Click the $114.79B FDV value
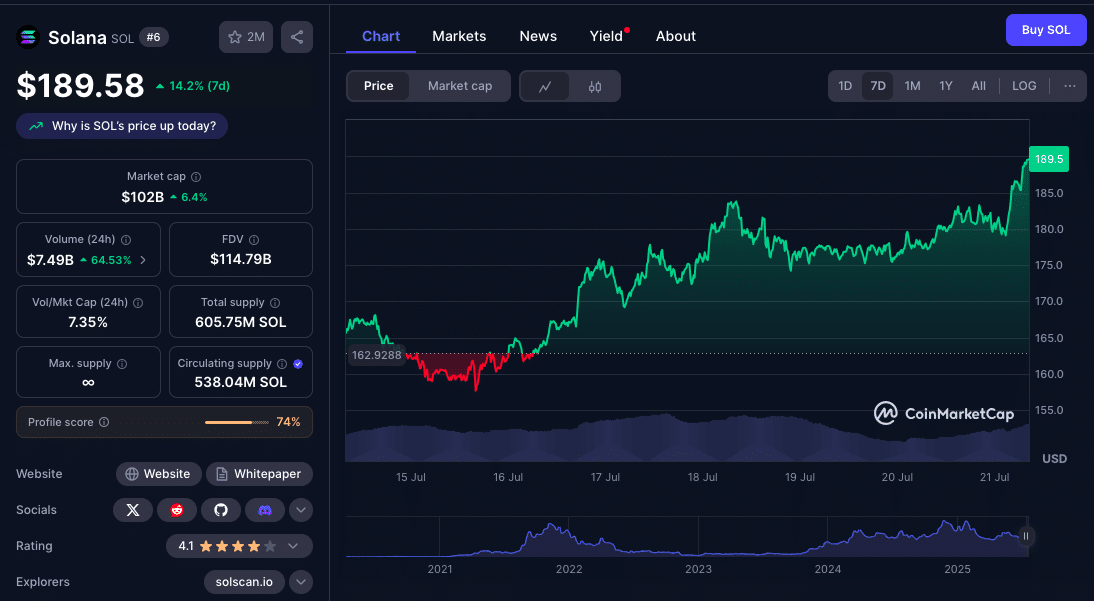 tap(241, 260)
